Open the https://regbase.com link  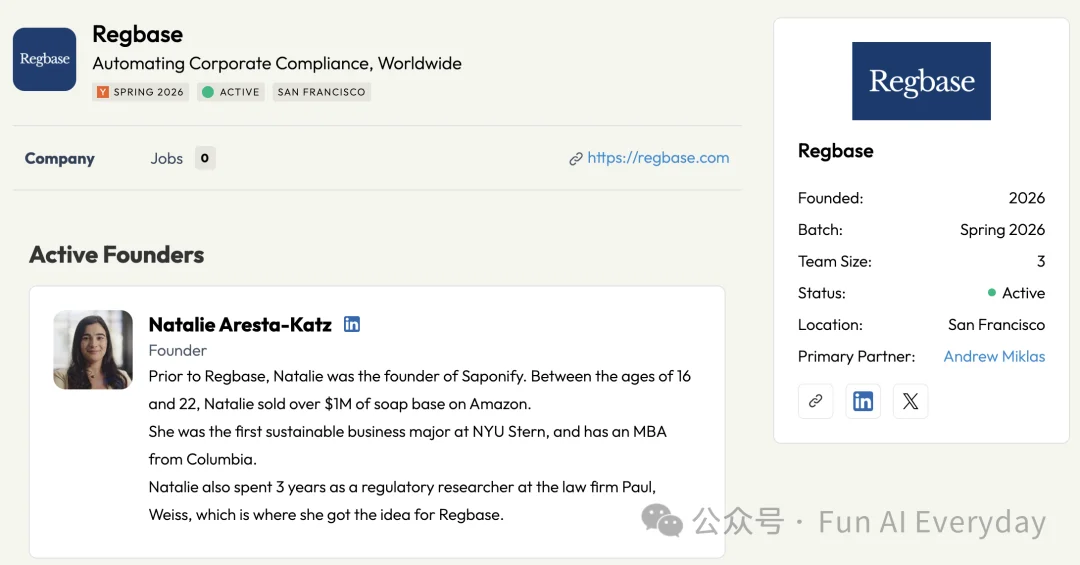[x=658, y=158]
